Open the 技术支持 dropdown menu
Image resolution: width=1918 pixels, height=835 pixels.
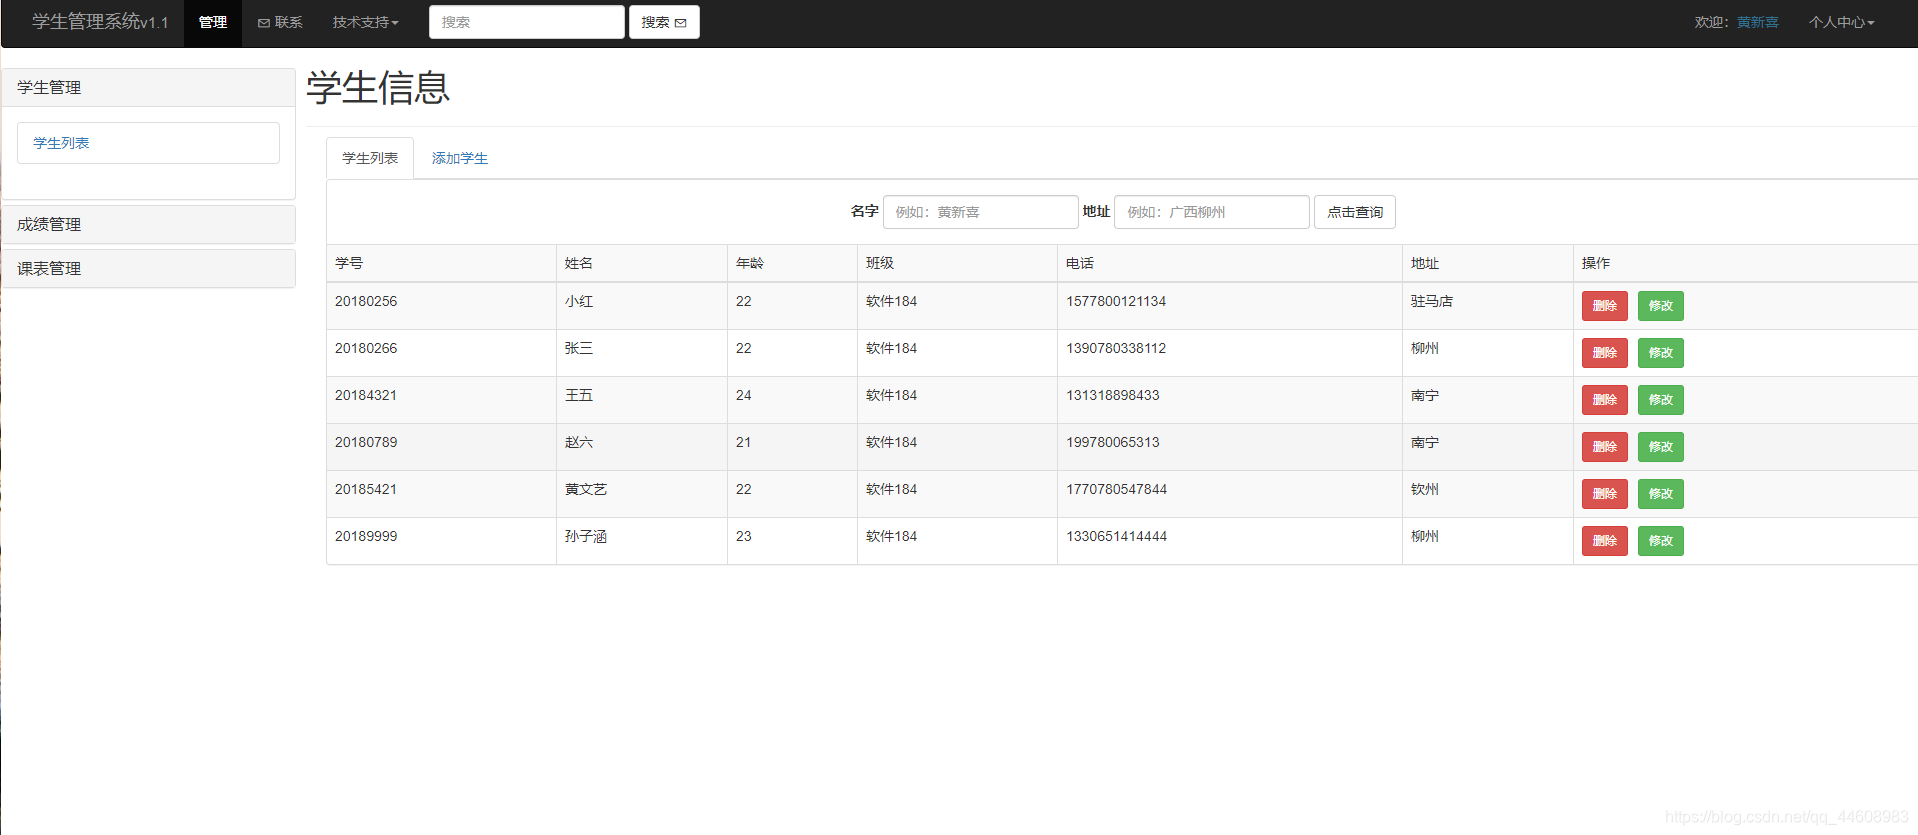(365, 23)
